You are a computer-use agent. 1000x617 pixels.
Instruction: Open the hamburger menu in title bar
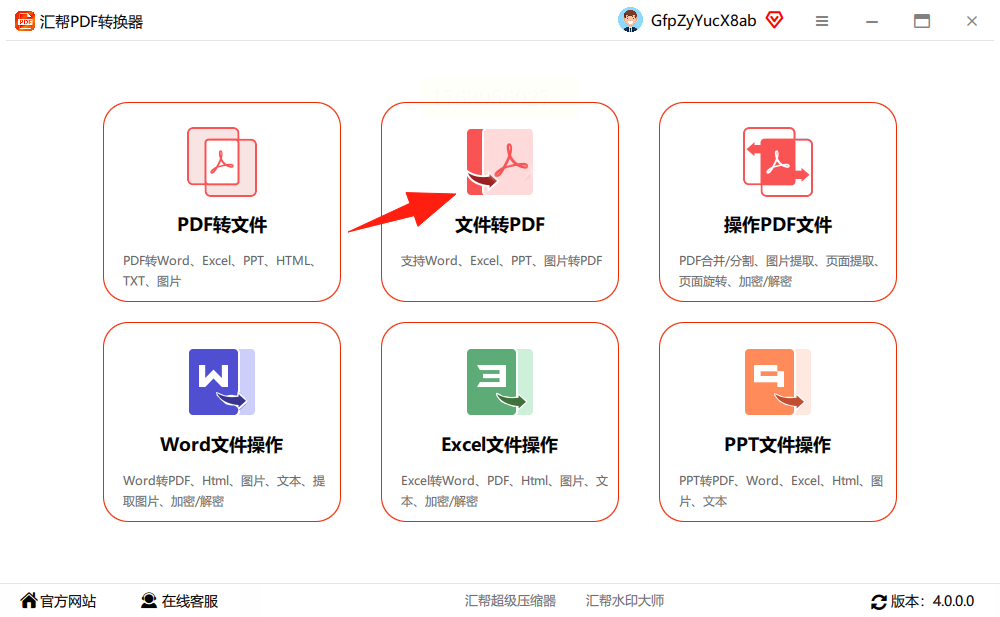click(822, 21)
